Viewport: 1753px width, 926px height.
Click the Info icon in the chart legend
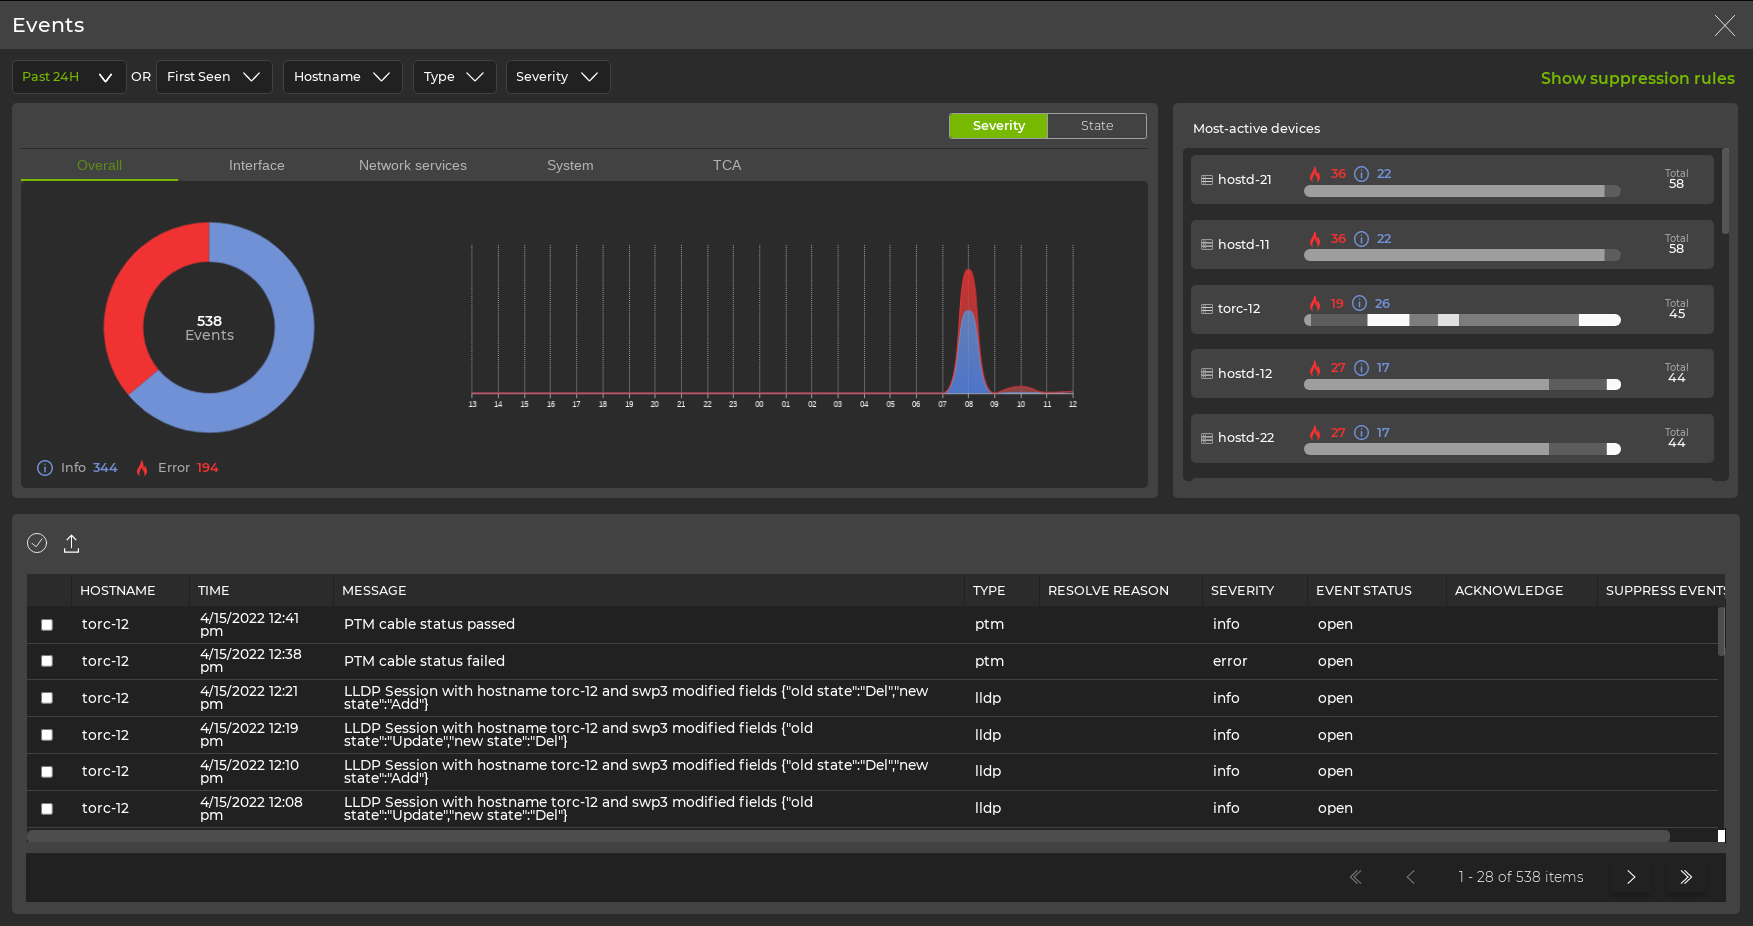44,467
